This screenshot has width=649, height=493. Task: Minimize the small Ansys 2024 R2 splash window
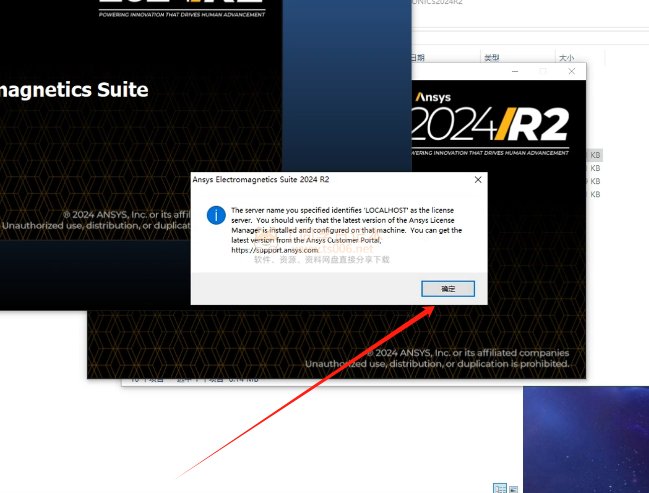515,71
